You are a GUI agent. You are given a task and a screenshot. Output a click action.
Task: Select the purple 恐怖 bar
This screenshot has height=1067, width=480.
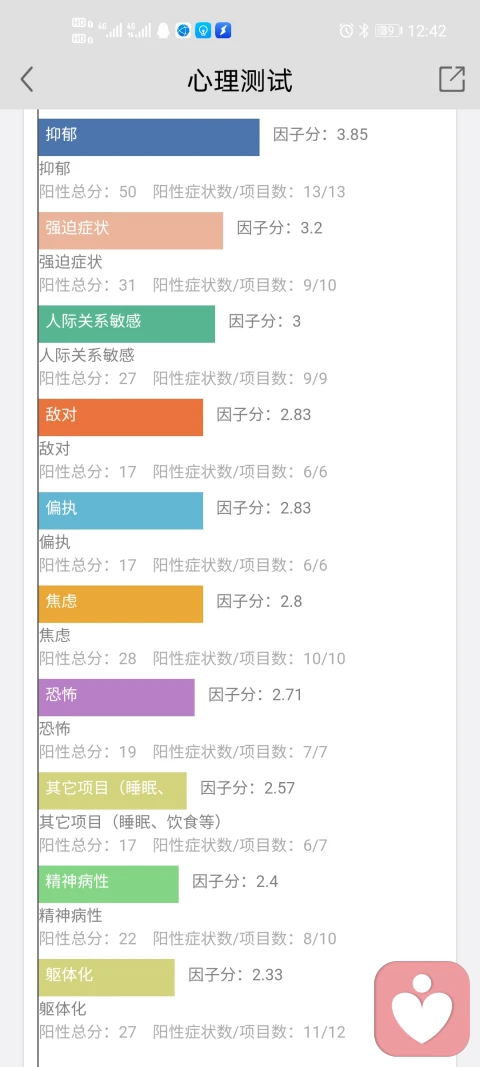point(116,697)
